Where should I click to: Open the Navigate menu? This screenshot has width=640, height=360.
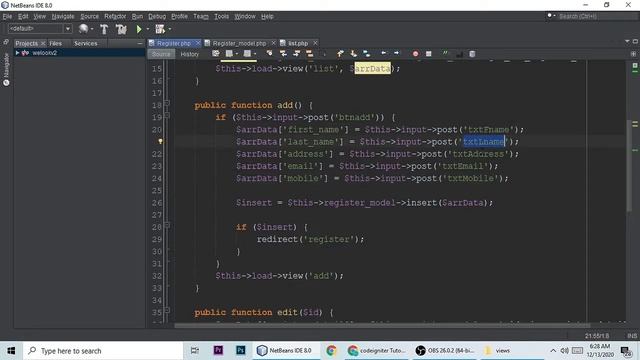click(63, 16)
